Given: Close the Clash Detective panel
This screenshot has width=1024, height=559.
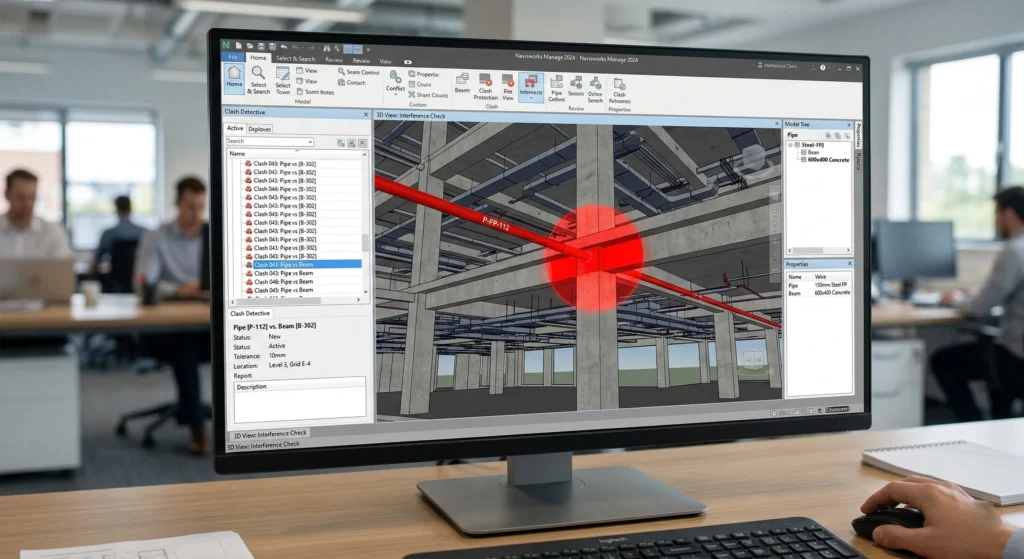Looking at the screenshot, I should [x=366, y=114].
